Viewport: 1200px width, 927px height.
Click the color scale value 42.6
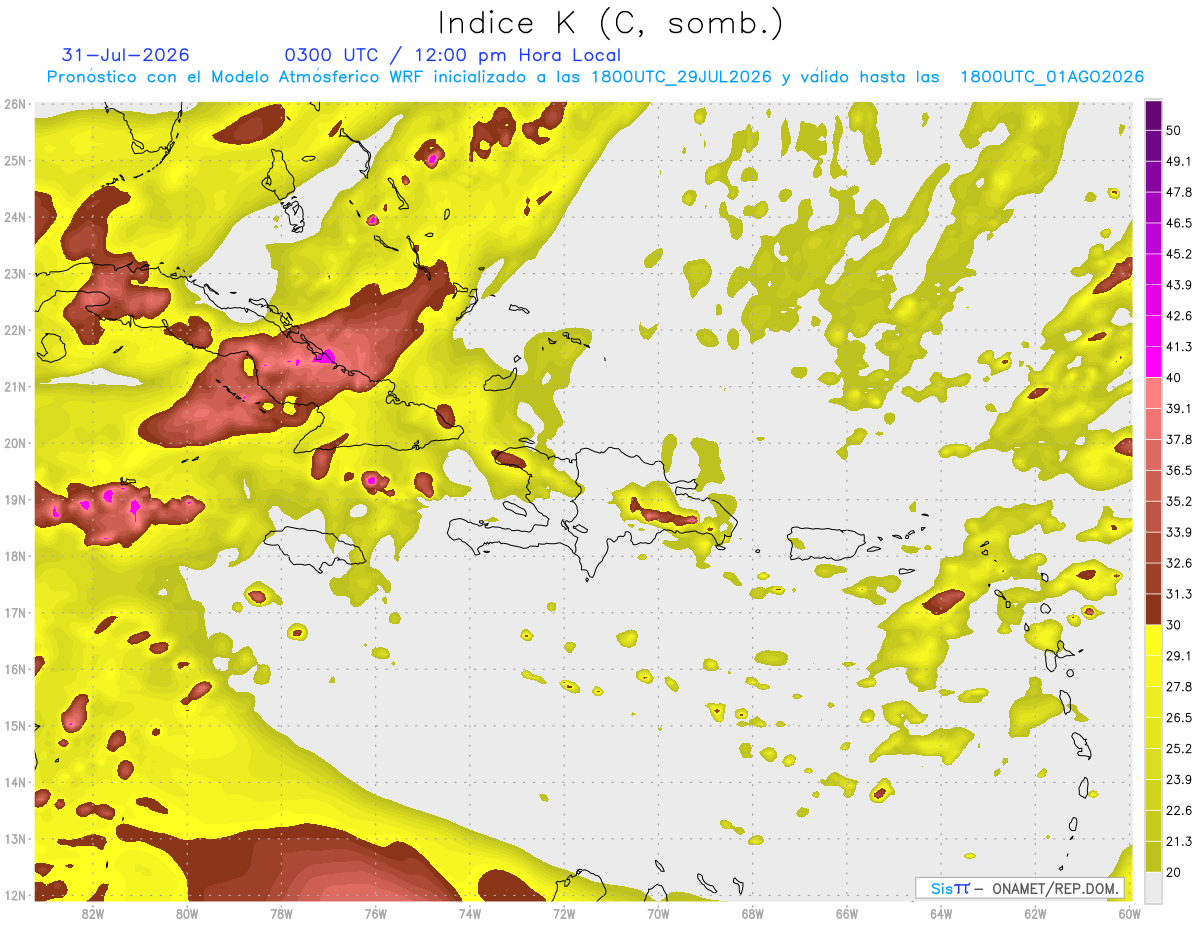[1180, 316]
